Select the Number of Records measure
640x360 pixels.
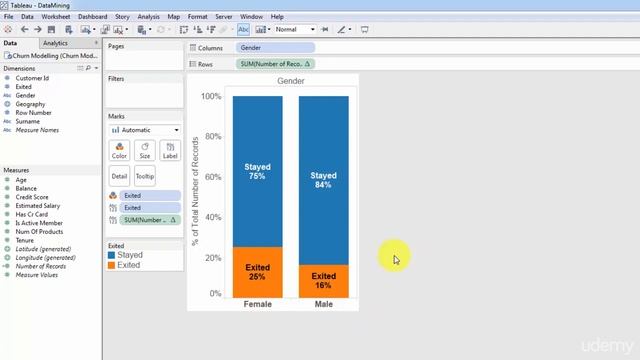tap(40, 266)
